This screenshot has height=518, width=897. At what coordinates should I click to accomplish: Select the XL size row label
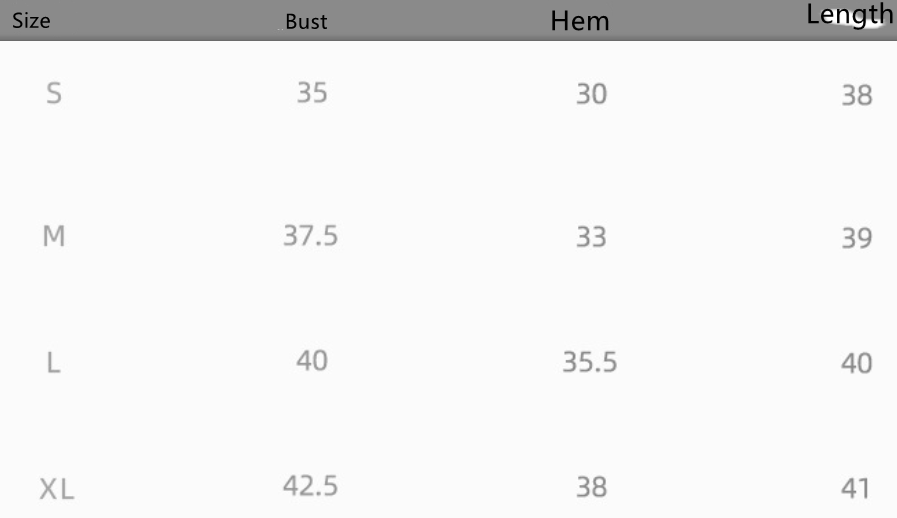click(x=57, y=490)
